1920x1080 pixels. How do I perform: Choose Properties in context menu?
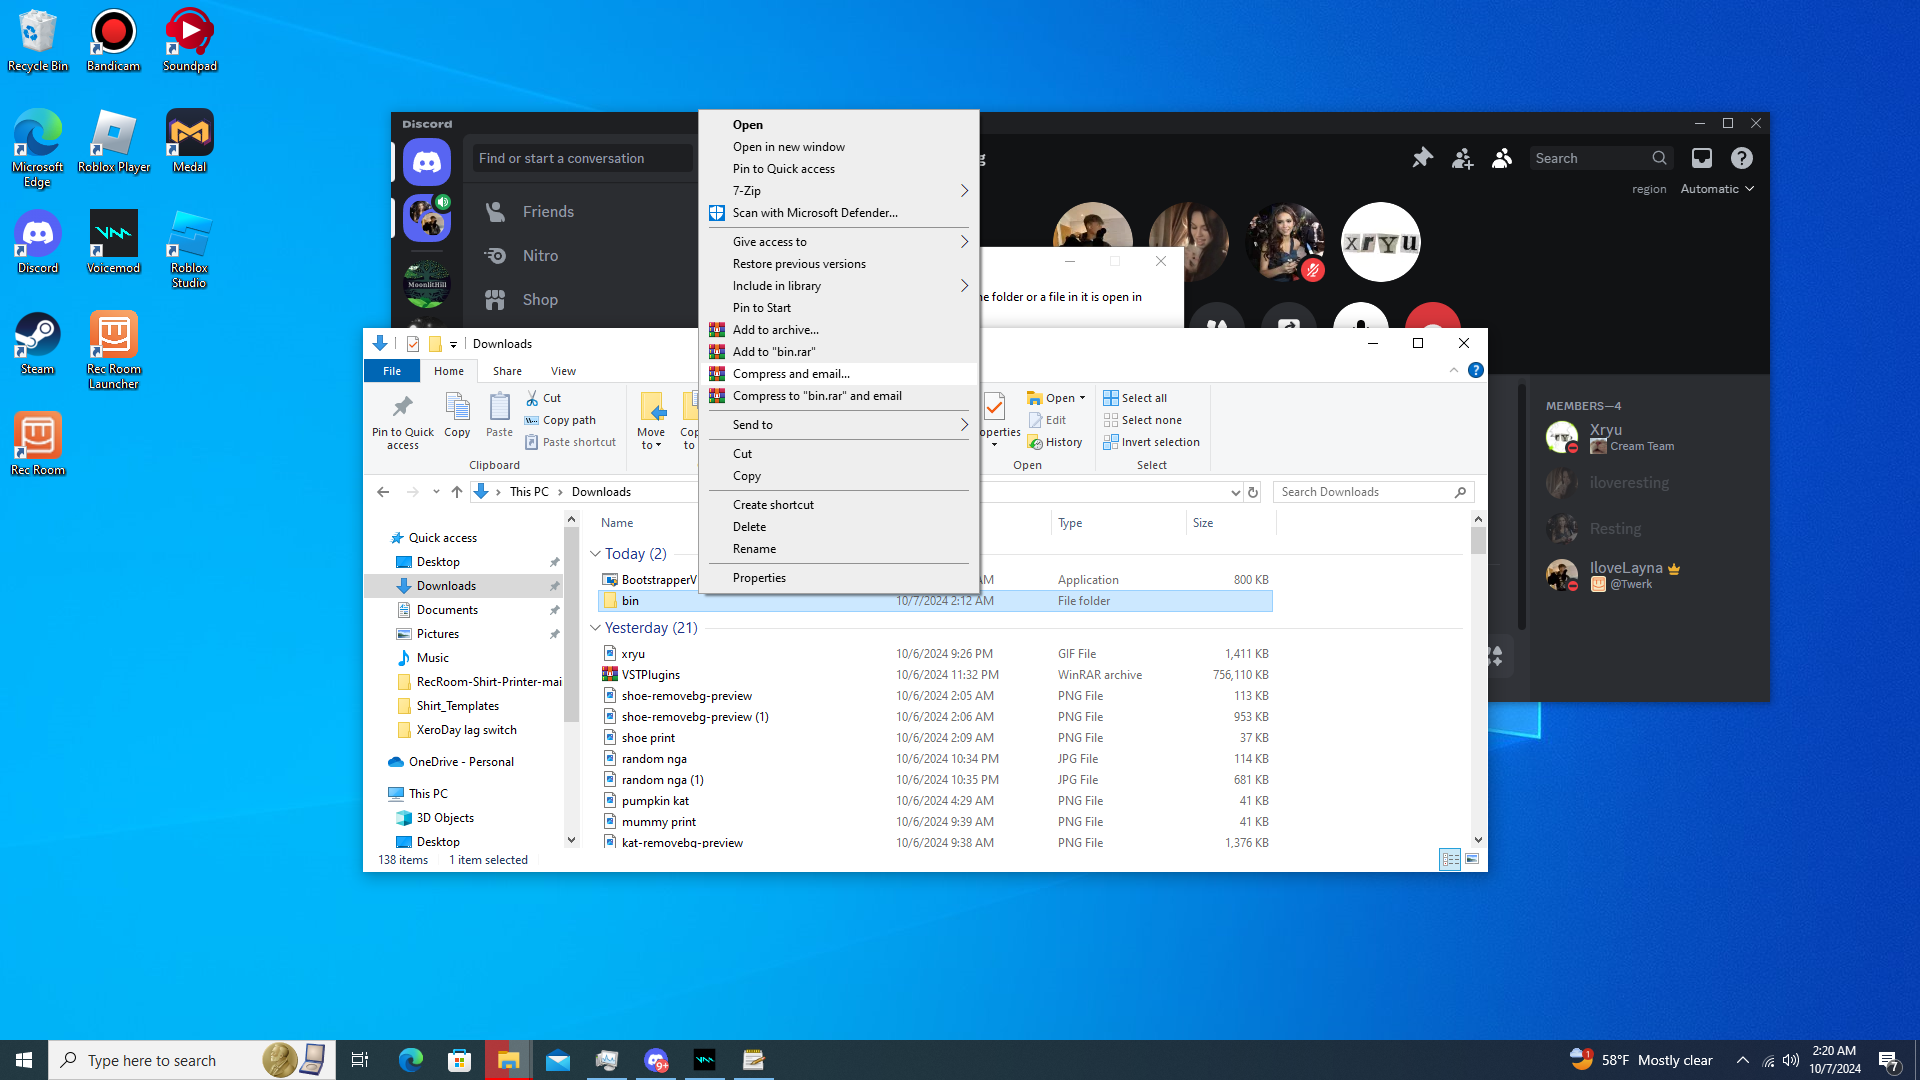click(x=759, y=578)
